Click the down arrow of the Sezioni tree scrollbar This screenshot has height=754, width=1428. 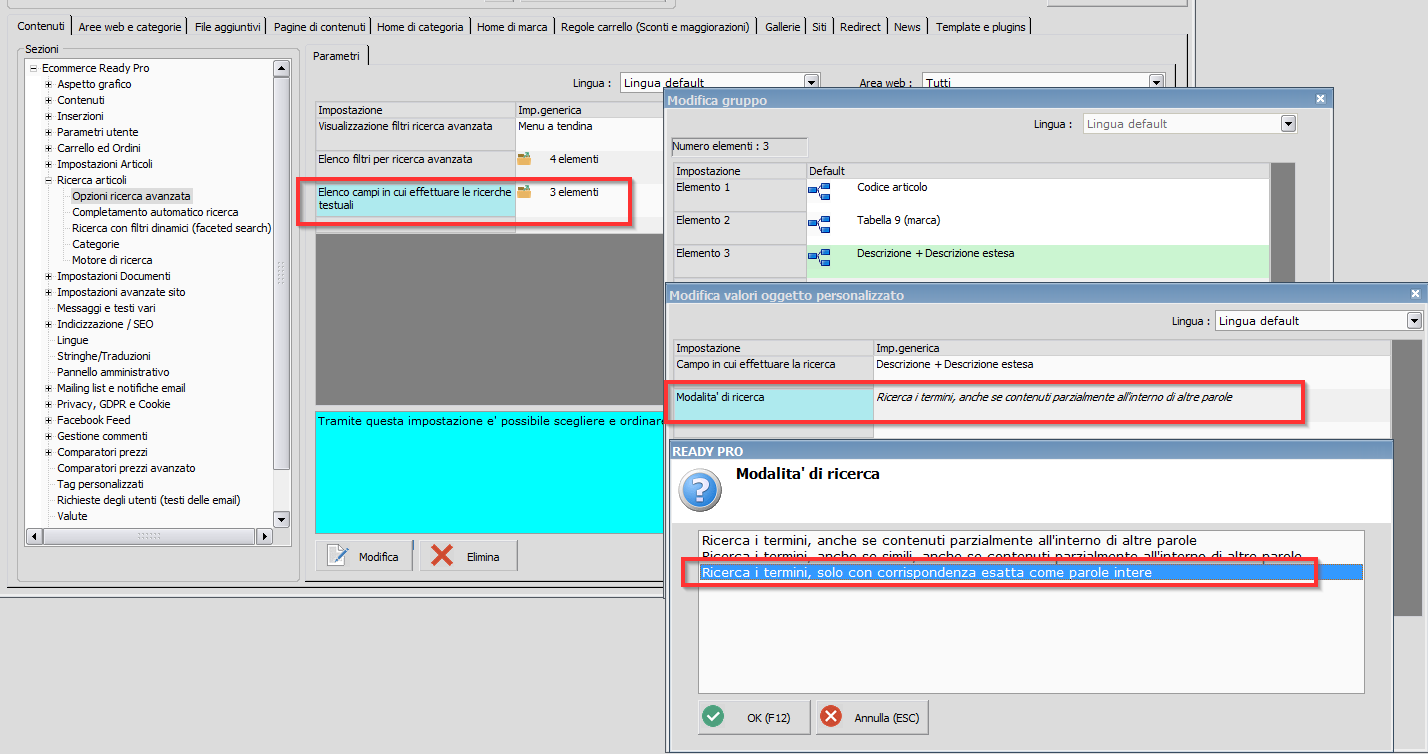coord(281,519)
